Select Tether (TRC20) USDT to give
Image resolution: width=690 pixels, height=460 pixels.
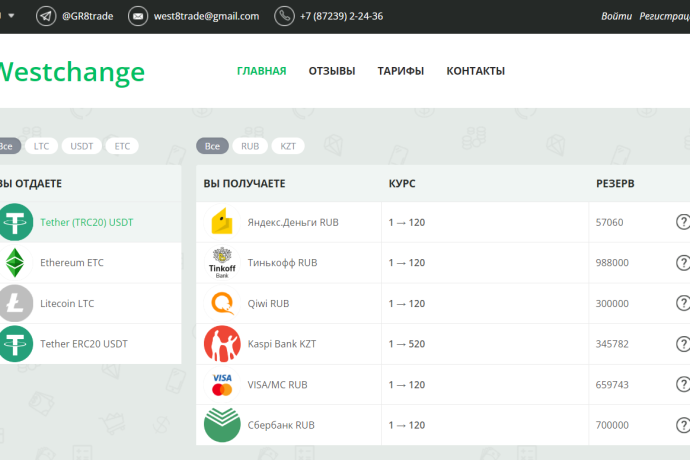click(90, 222)
